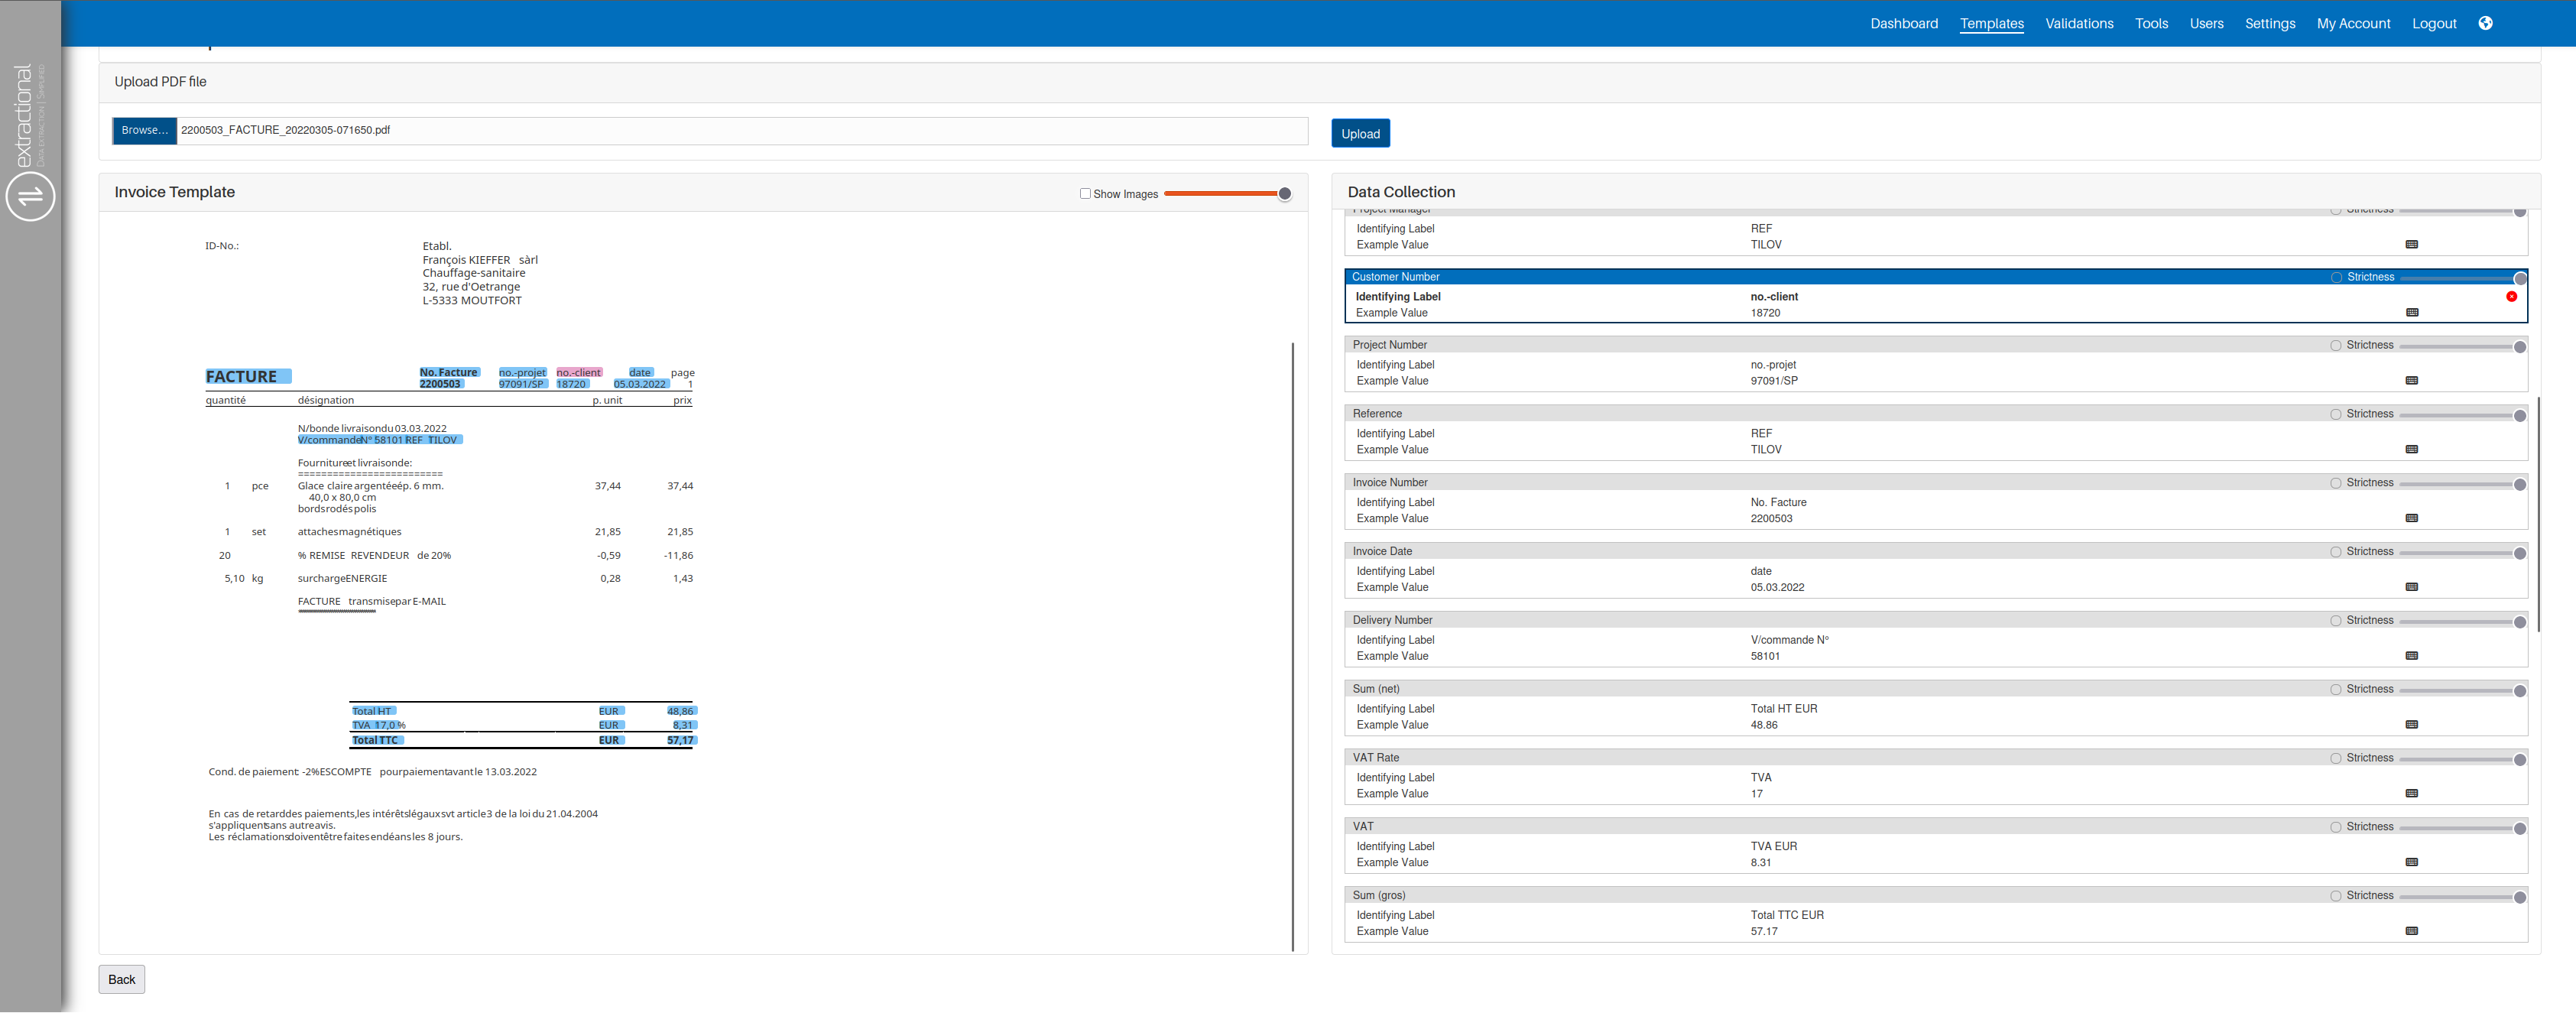This screenshot has width=2576, height=1013.
Task: Click the keyboard icon in VAT Rate section
Action: click(x=2411, y=794)
